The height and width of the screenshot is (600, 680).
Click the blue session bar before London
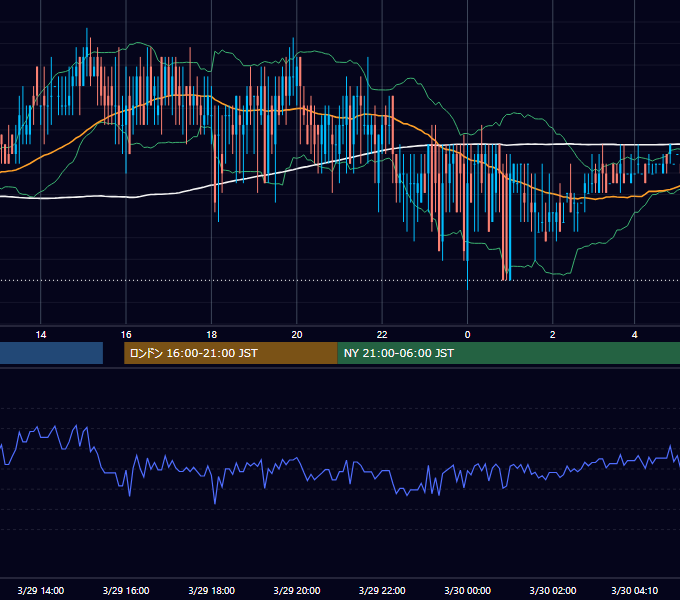click(51, 353)
